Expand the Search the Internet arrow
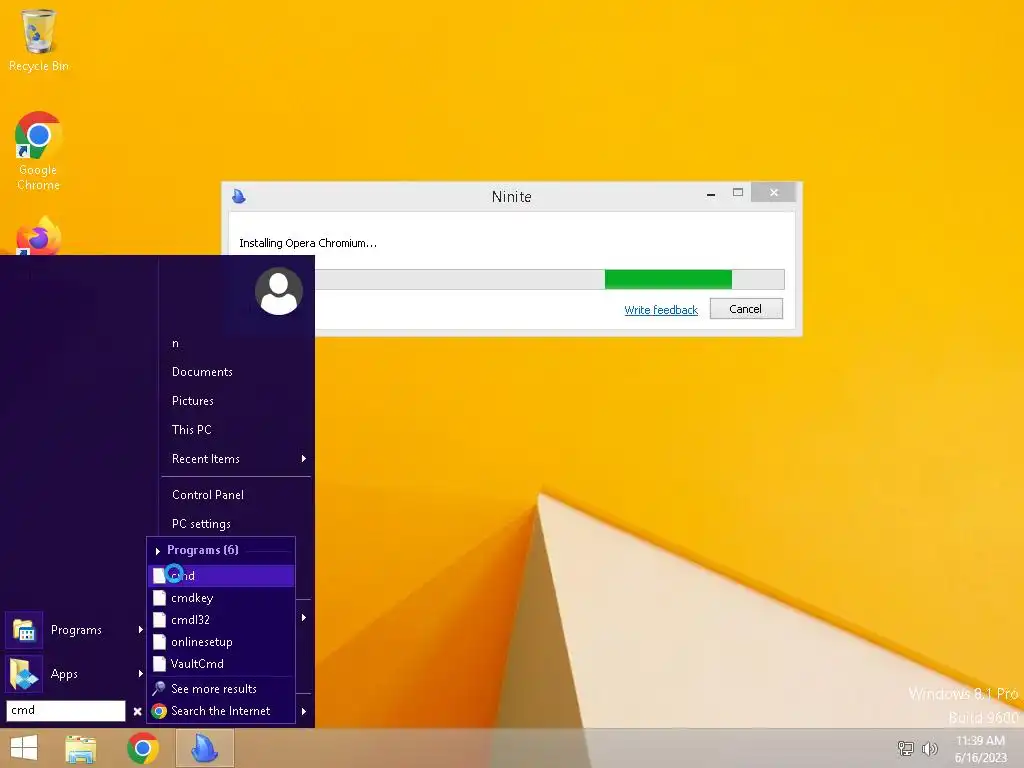Screen dimensions: 1024x768 (304, 711)
